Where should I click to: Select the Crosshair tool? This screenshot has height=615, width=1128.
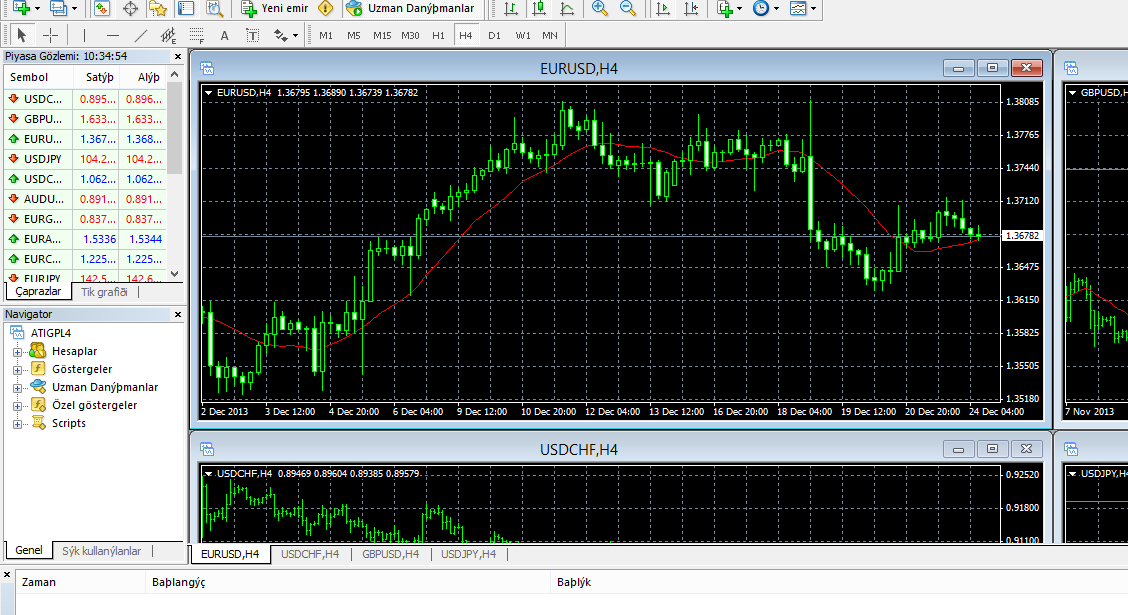pos(50,35)
